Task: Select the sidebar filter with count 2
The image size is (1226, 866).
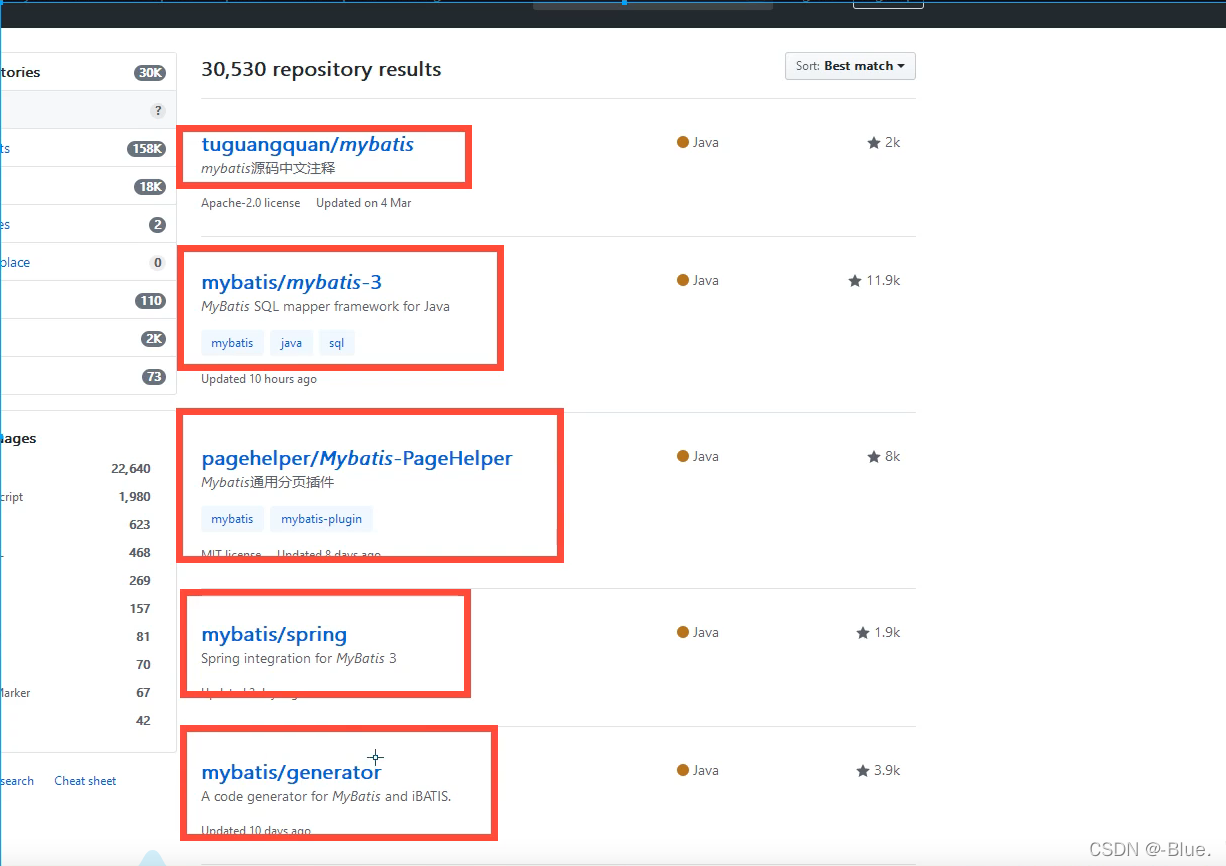Action: tap(88, 224)
